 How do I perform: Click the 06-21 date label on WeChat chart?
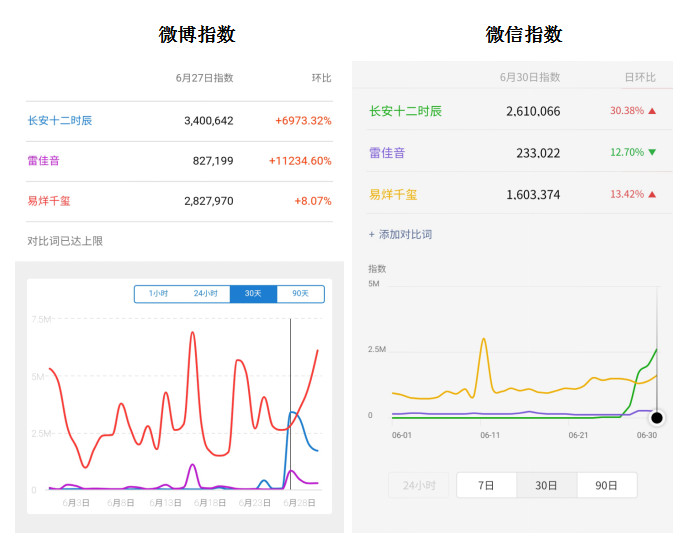point(578,435)
